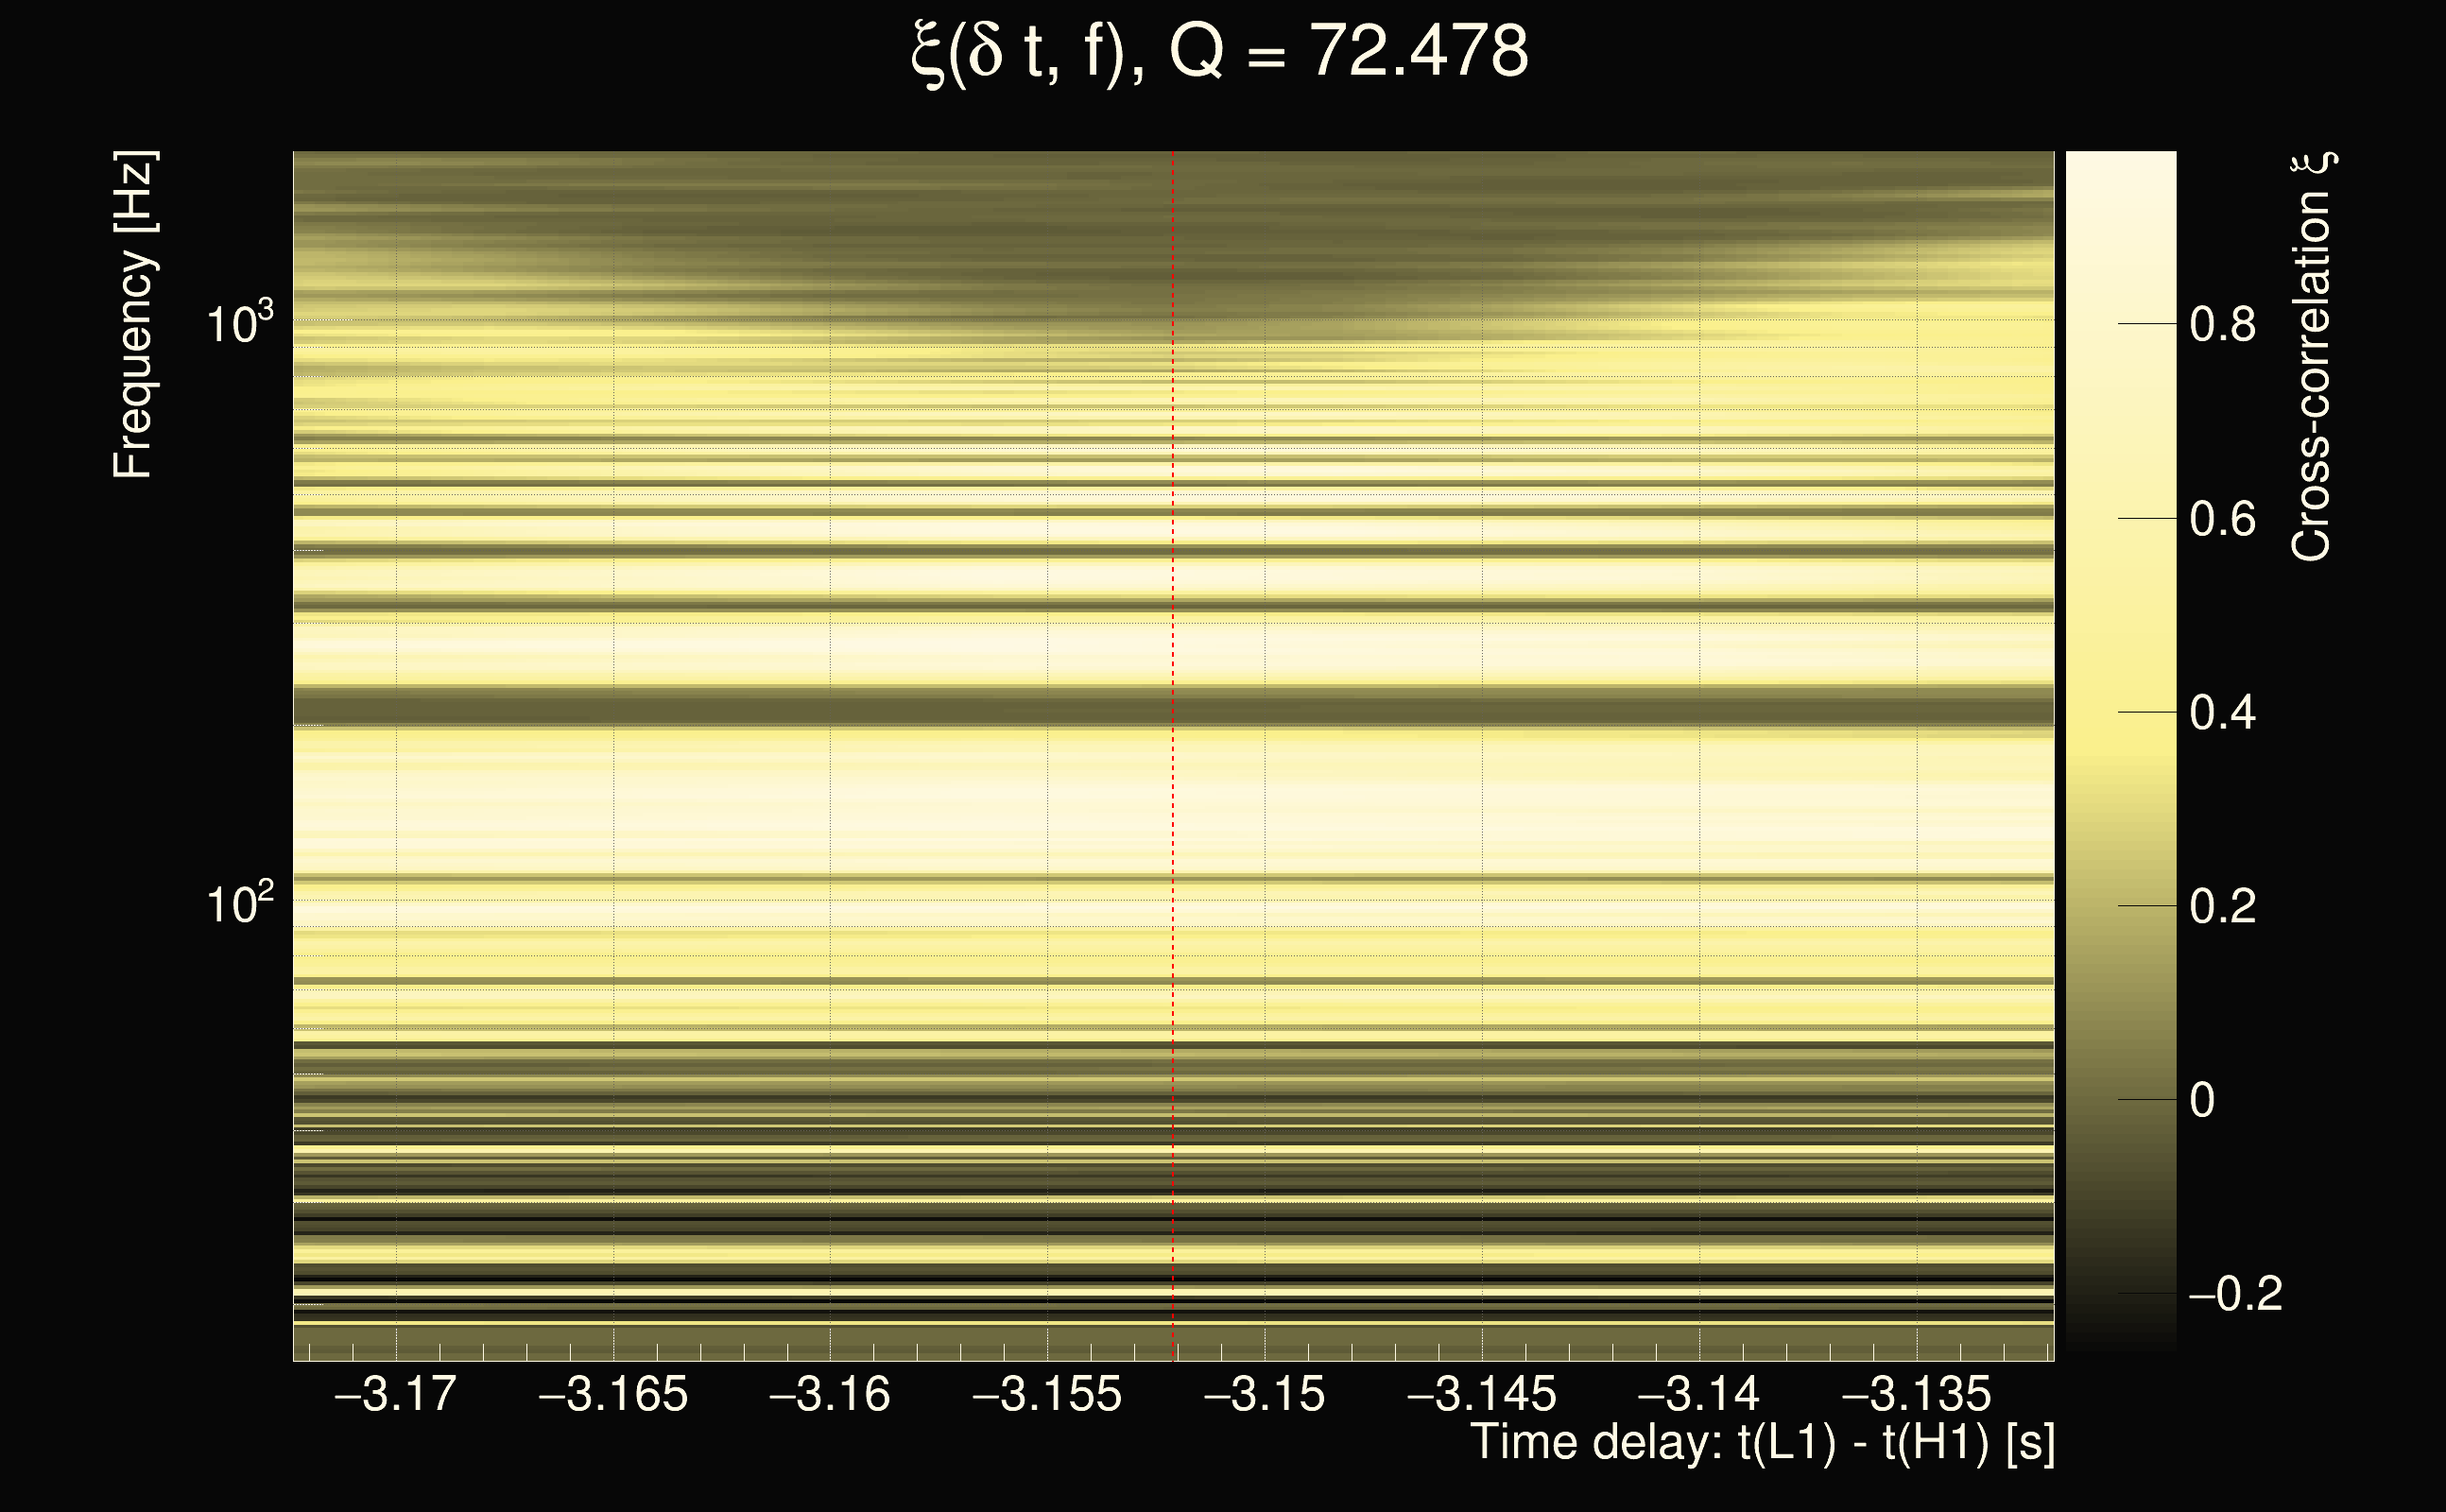Click the -3.155 x-axis tick label
The height and width of the screenshot is (1512, 2446).
point(1047,1395)
